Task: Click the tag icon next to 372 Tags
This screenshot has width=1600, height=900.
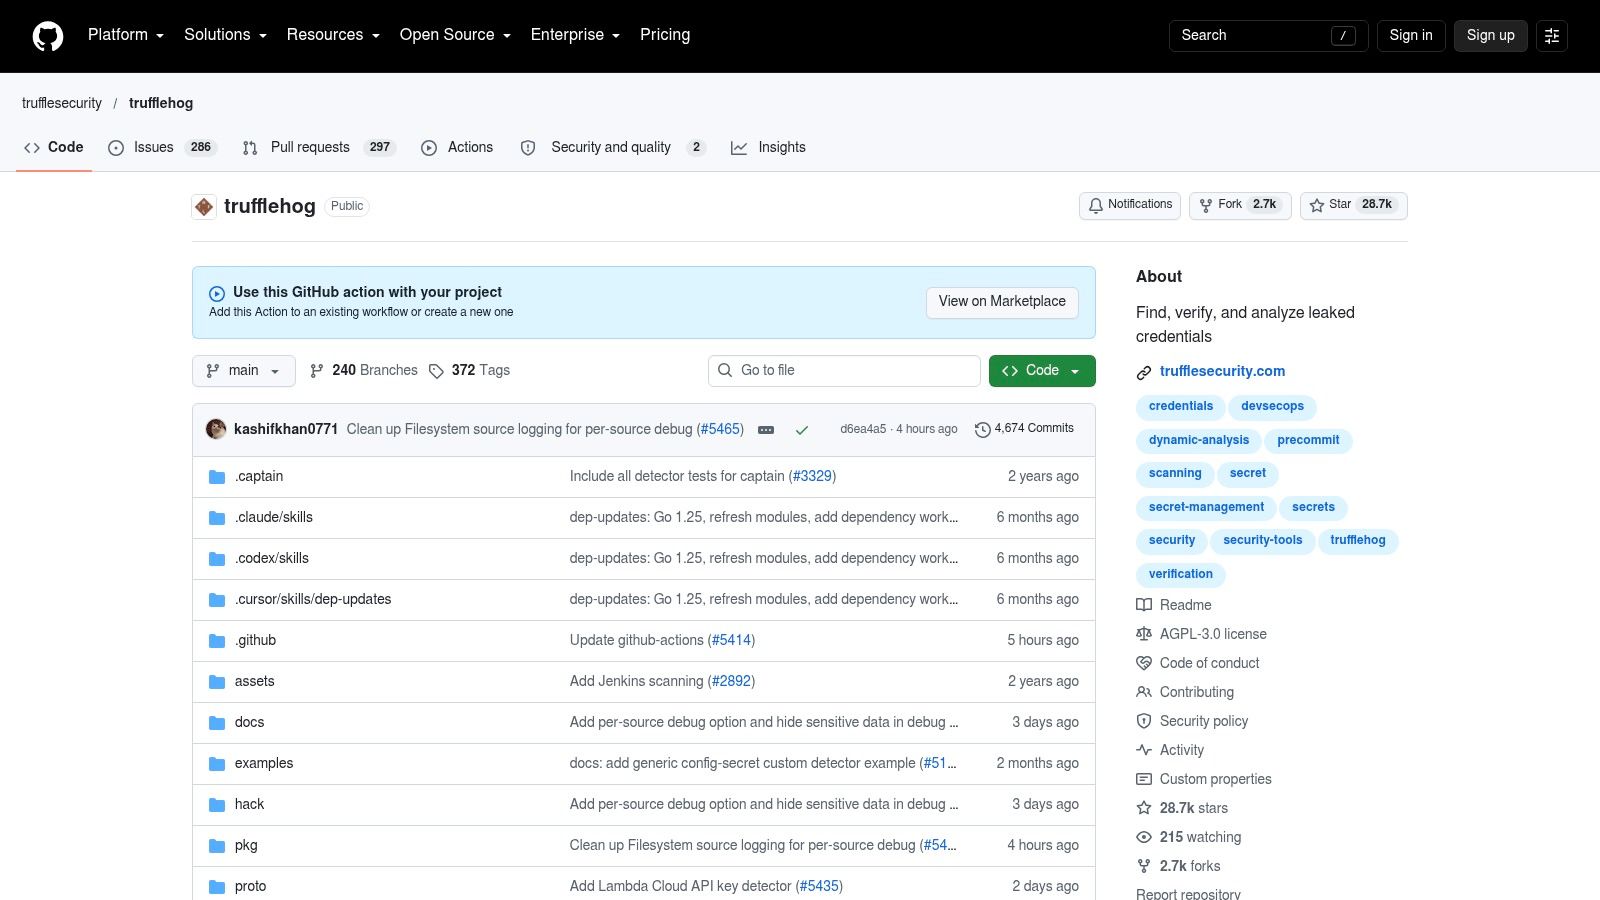Action: (436, 371)
